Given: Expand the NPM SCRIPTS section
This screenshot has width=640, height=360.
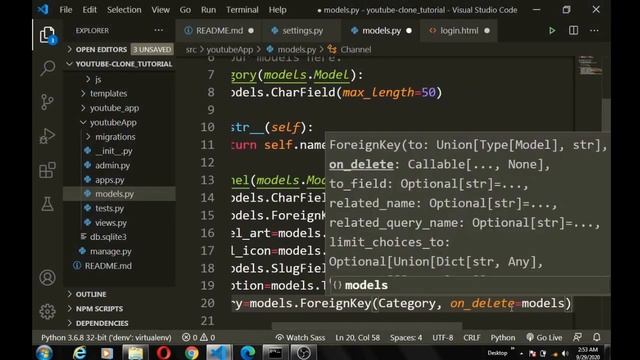Looking at the screenshot, I should click(x=99, y=309).
